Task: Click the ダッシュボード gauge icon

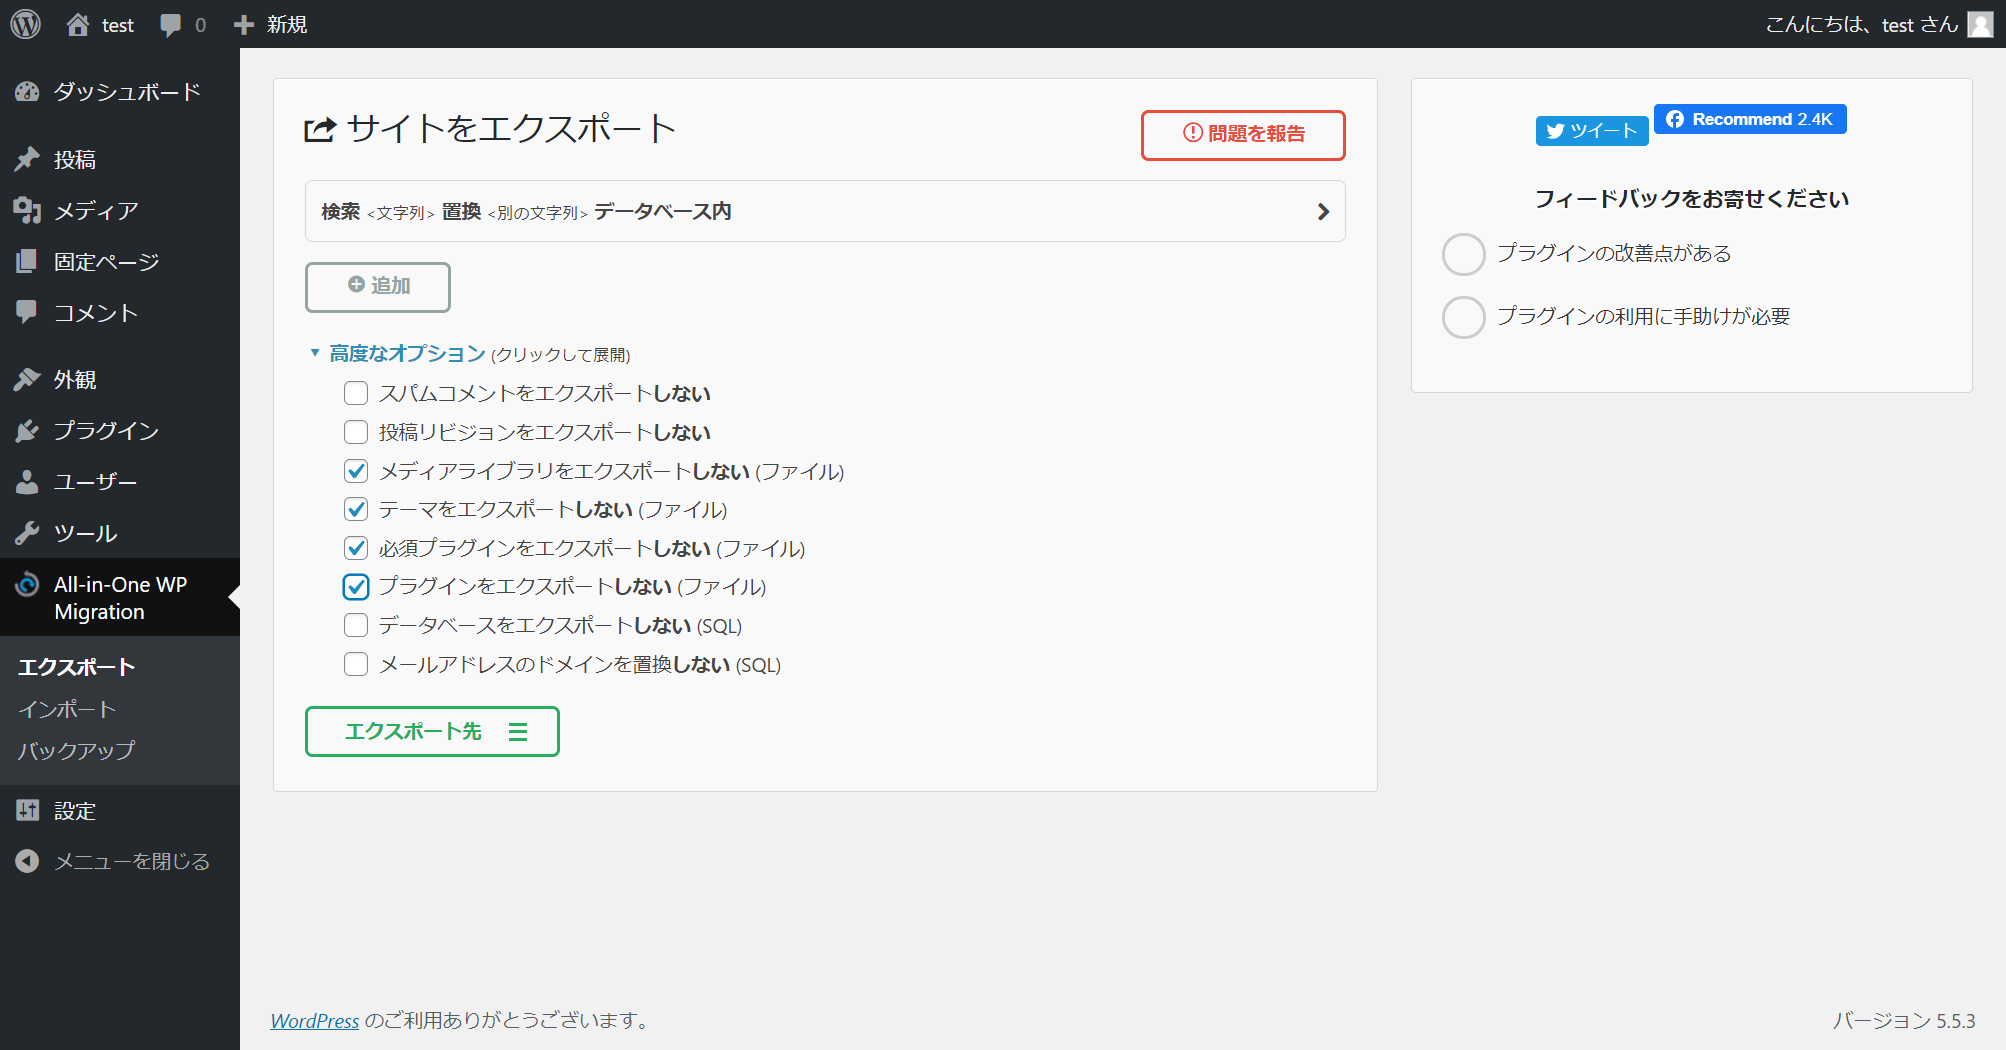Action: [27, 92]
